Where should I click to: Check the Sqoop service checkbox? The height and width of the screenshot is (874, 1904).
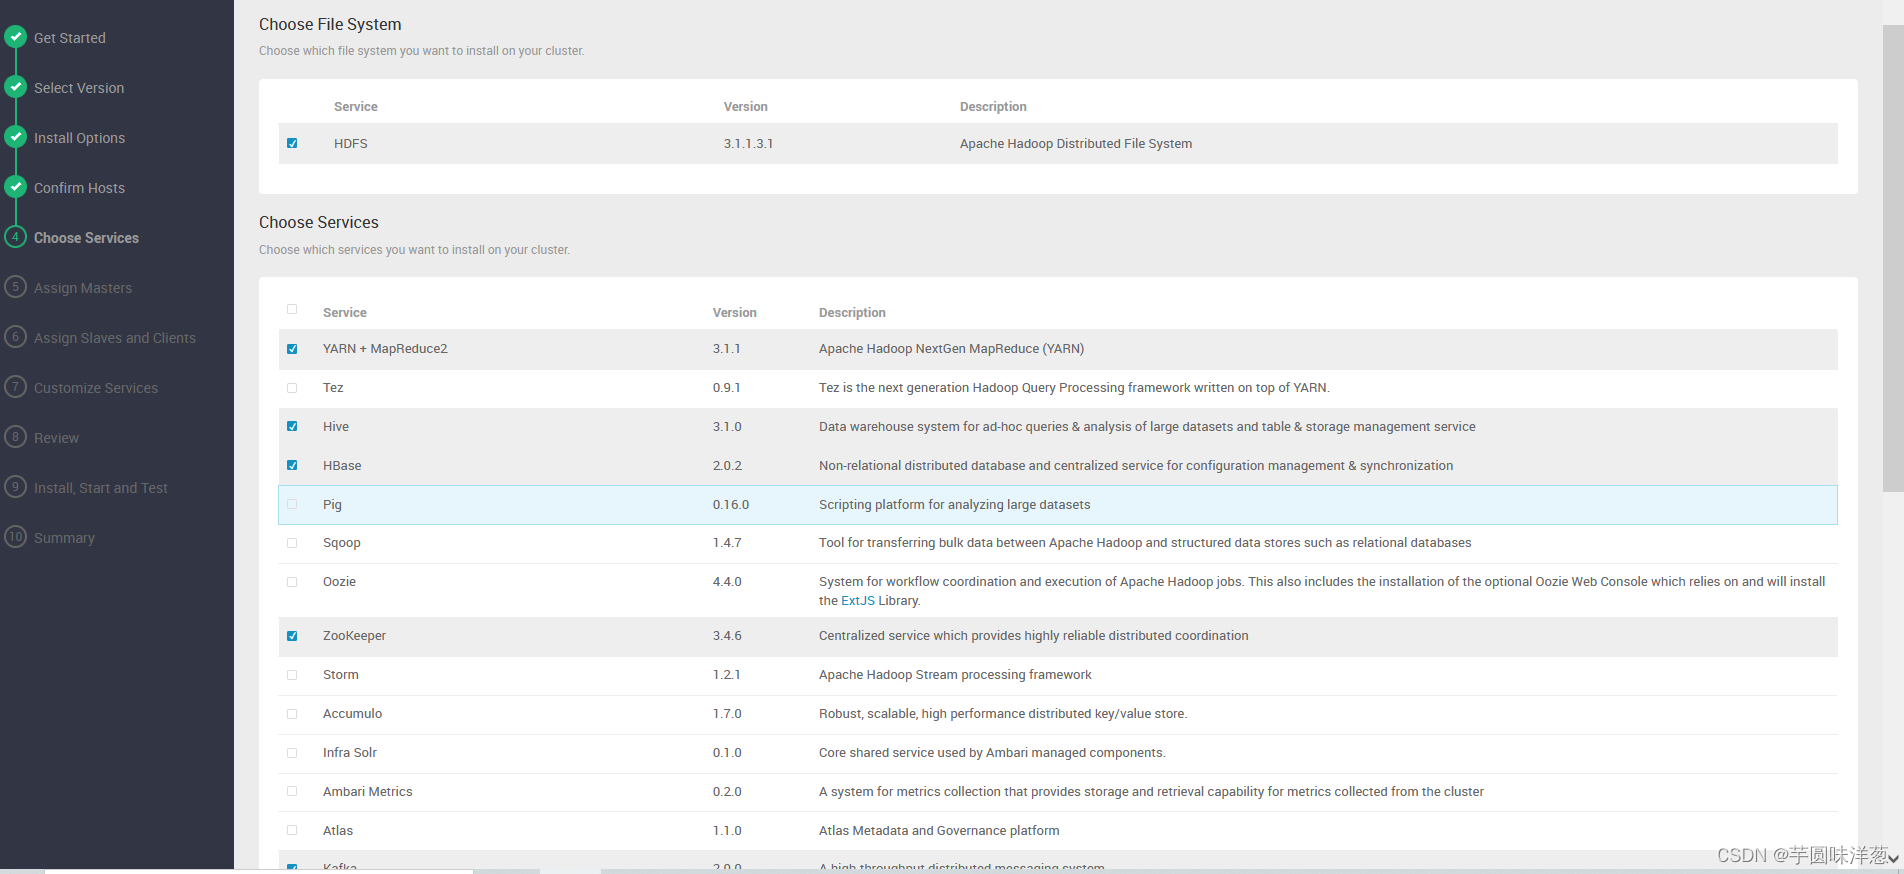[292, 543]
